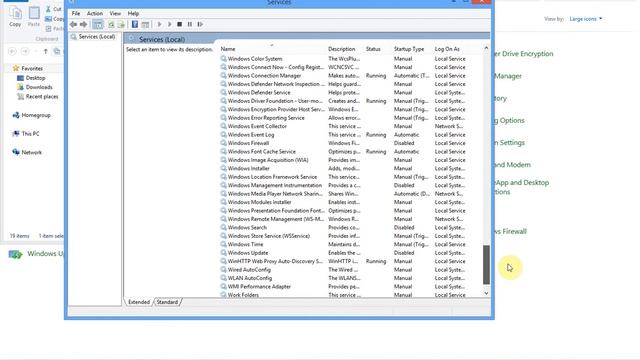This screenshot has height=360, width=640.
Task: Select Network in Explorer navigation pane
Action: pyautogui.click(x=31, y=153)
